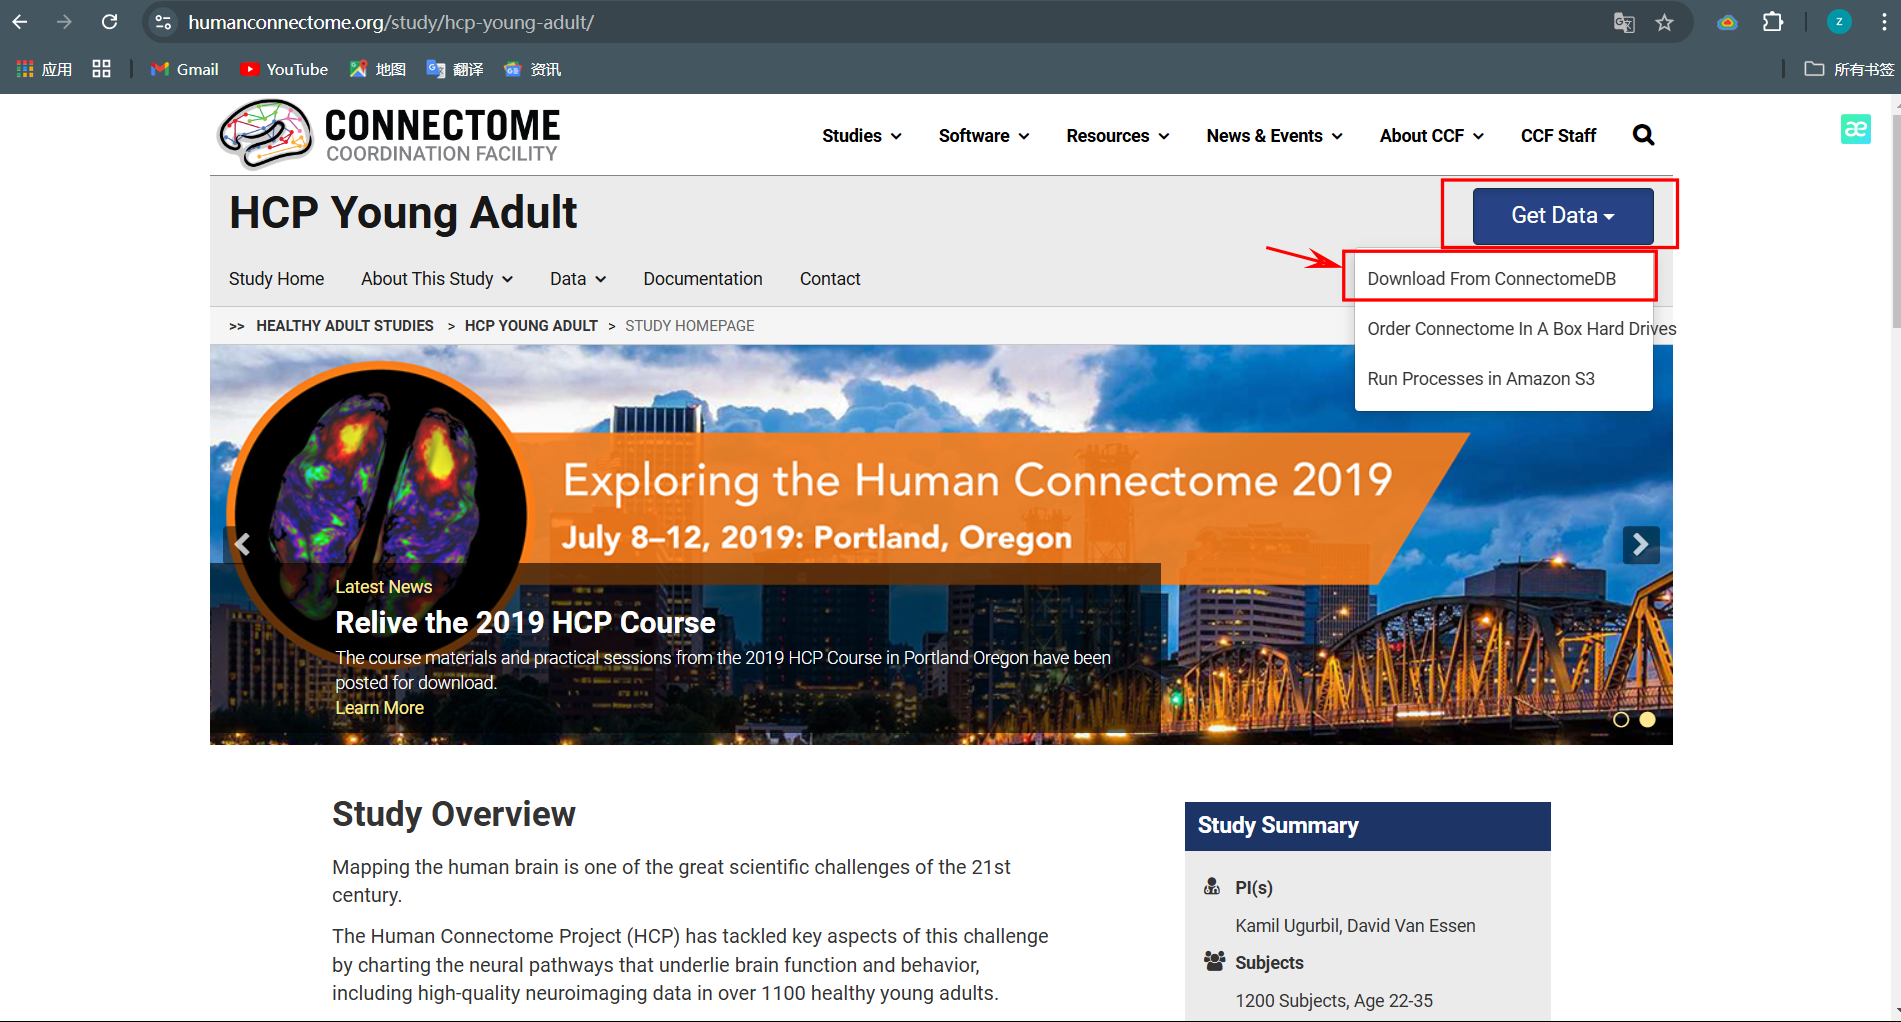Open Gmail from the bookmarks bar
The height and width of the screenshot is (1022, 1901).
[184, 69]
